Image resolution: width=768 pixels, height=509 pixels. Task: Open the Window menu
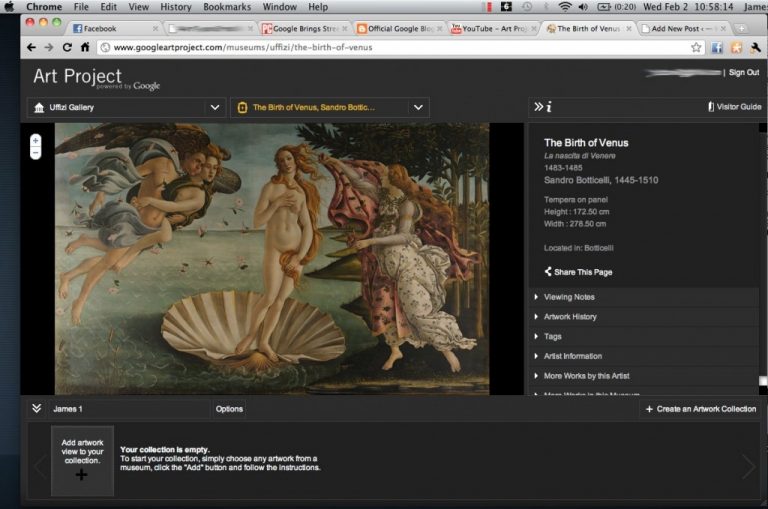point(280,7)
